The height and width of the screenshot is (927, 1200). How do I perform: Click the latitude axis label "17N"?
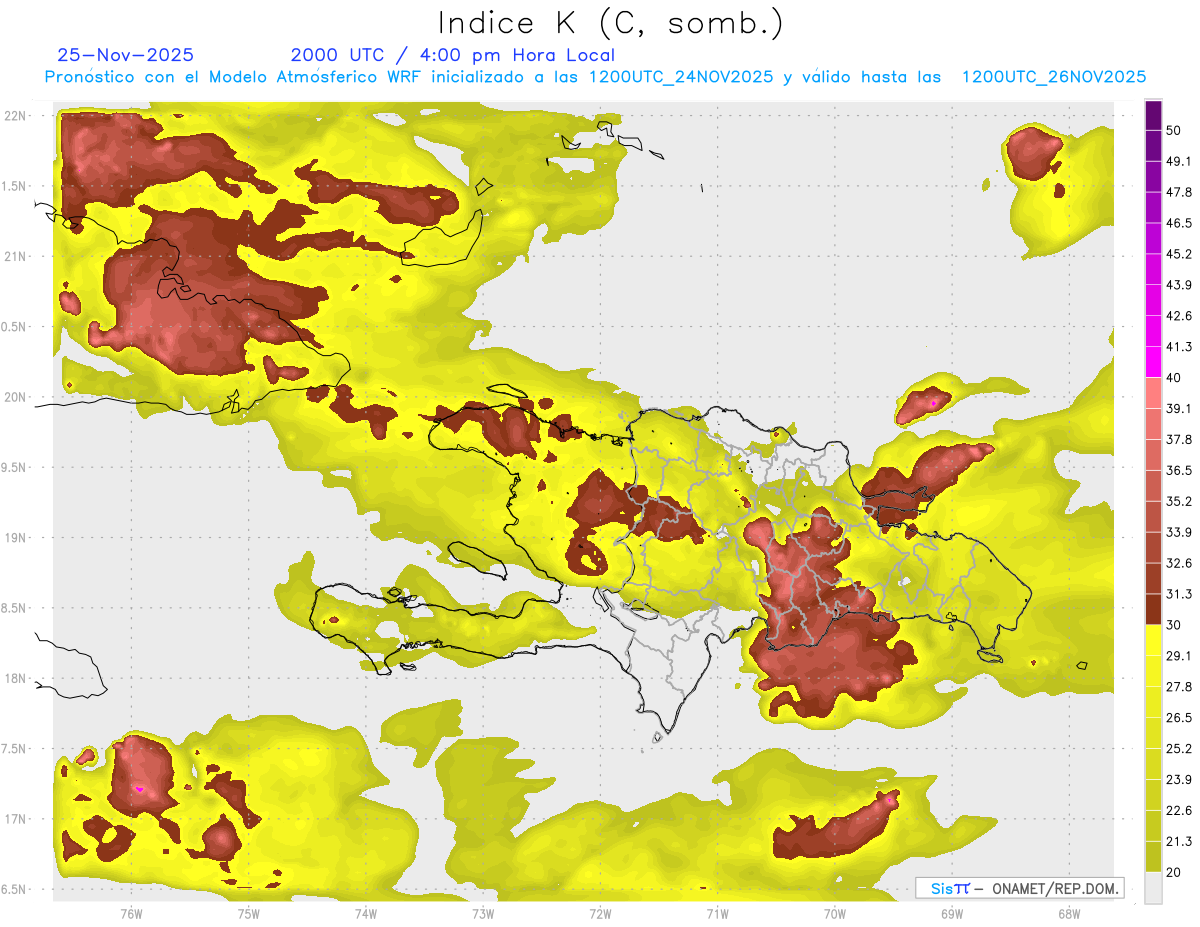pyautogui.click(x=14, y=819)
